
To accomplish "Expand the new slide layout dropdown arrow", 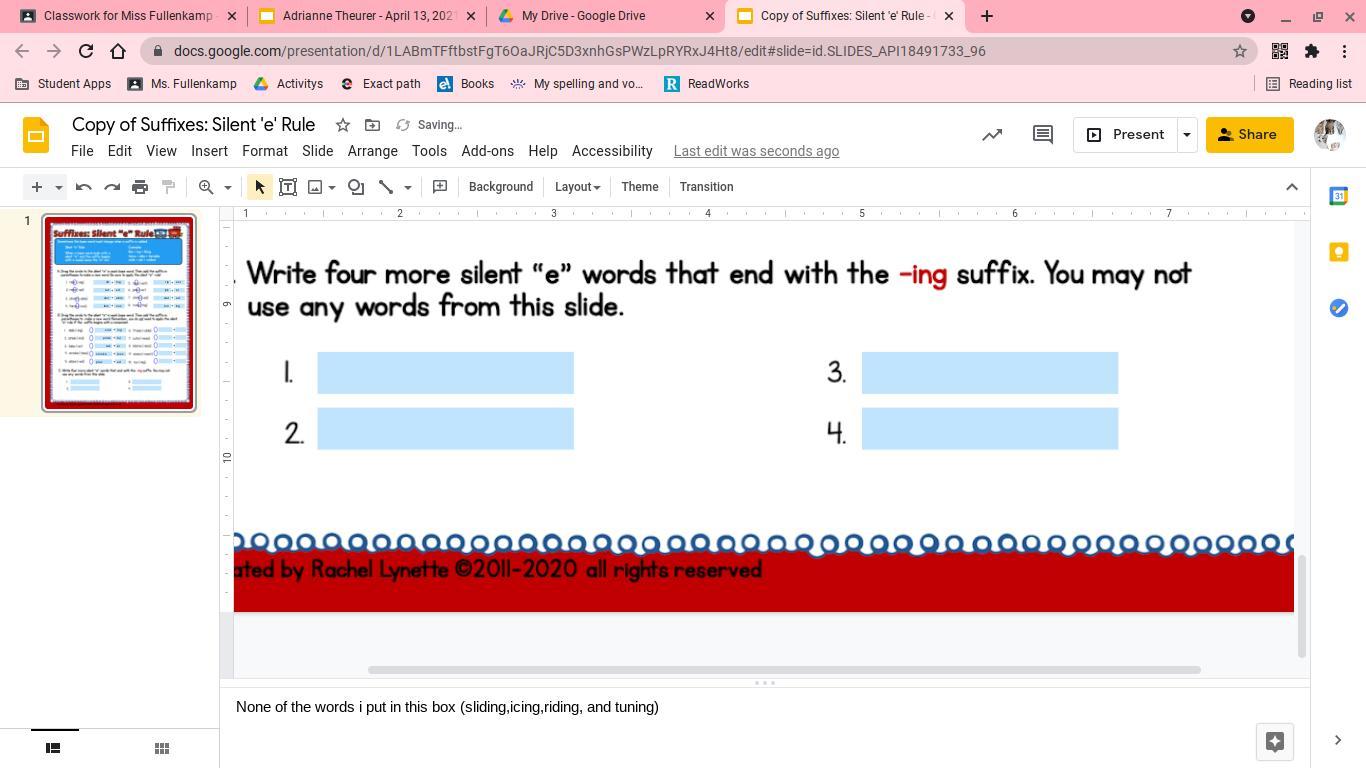I will point(59,187).
